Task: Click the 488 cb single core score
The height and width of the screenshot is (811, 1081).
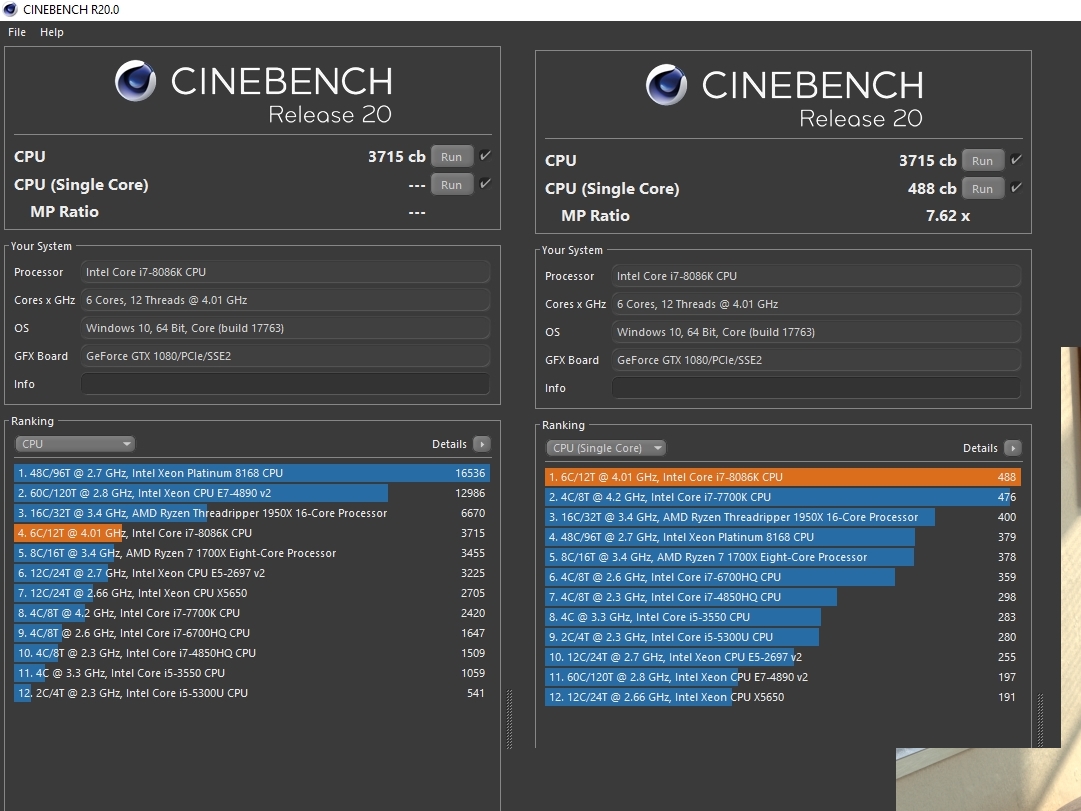Action: pos(932,188)
